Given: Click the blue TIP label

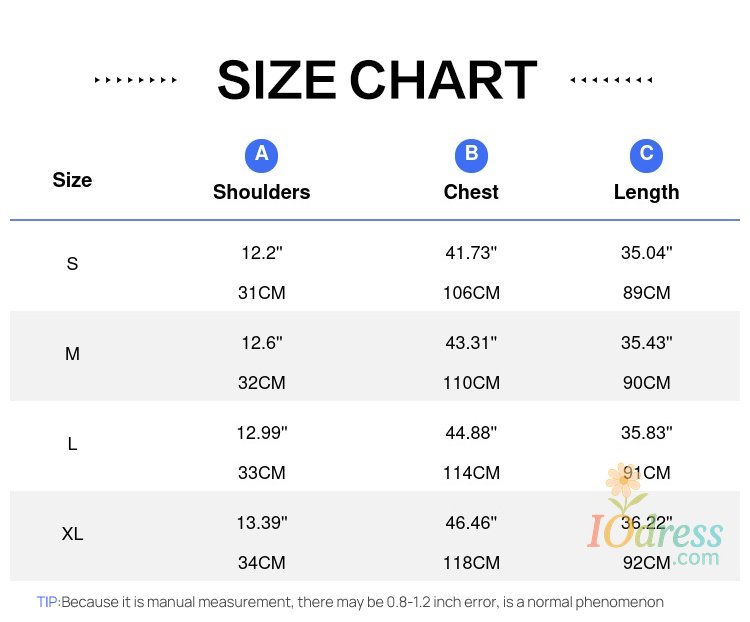Looking at the screenshot, I should coord(48,602).
